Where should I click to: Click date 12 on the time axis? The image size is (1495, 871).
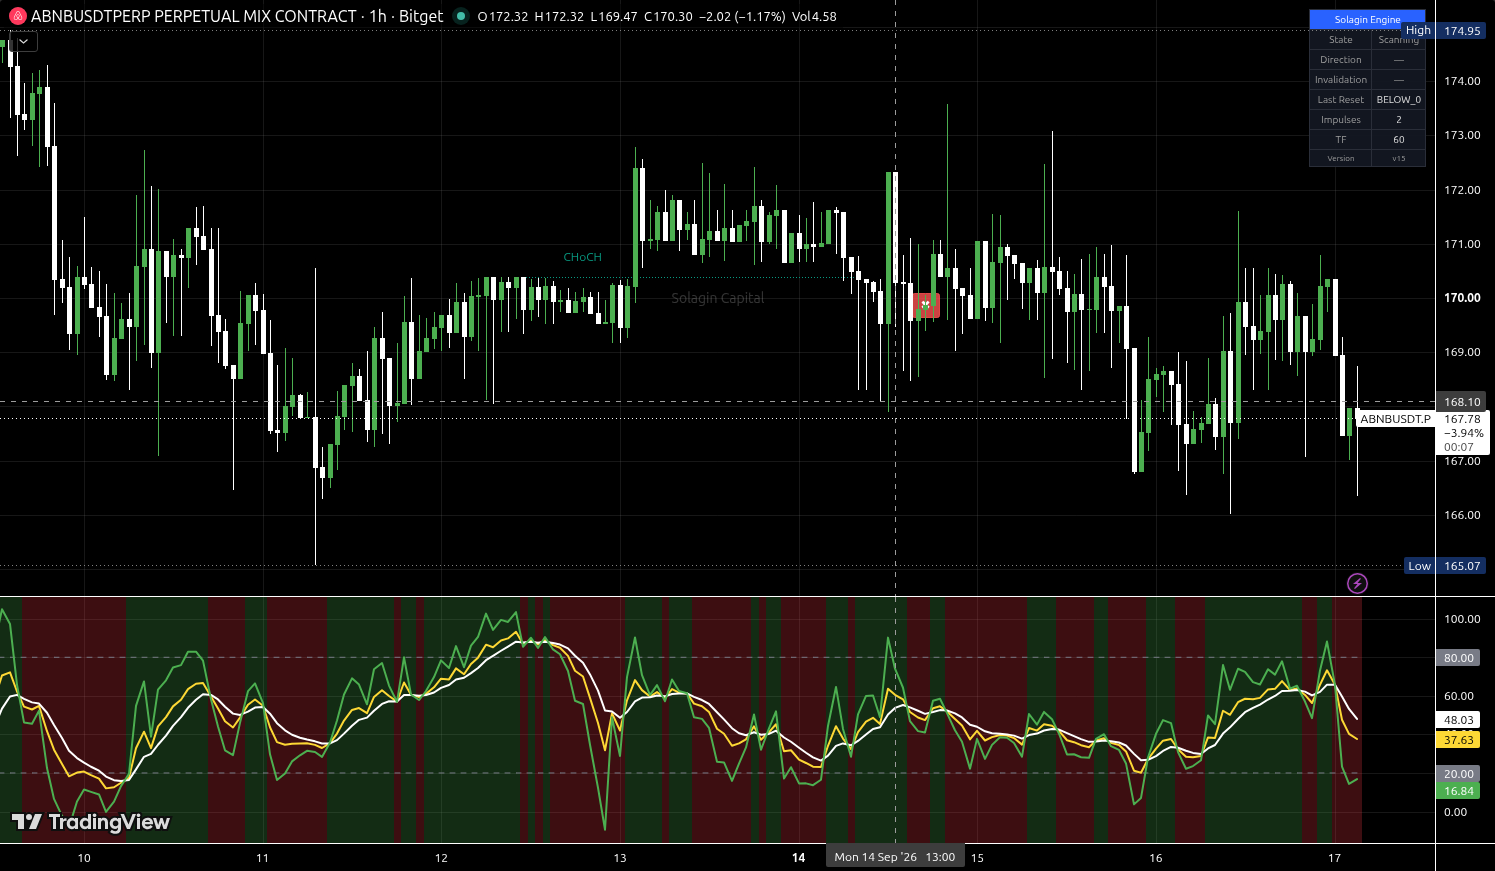click(x=441, y=858)
